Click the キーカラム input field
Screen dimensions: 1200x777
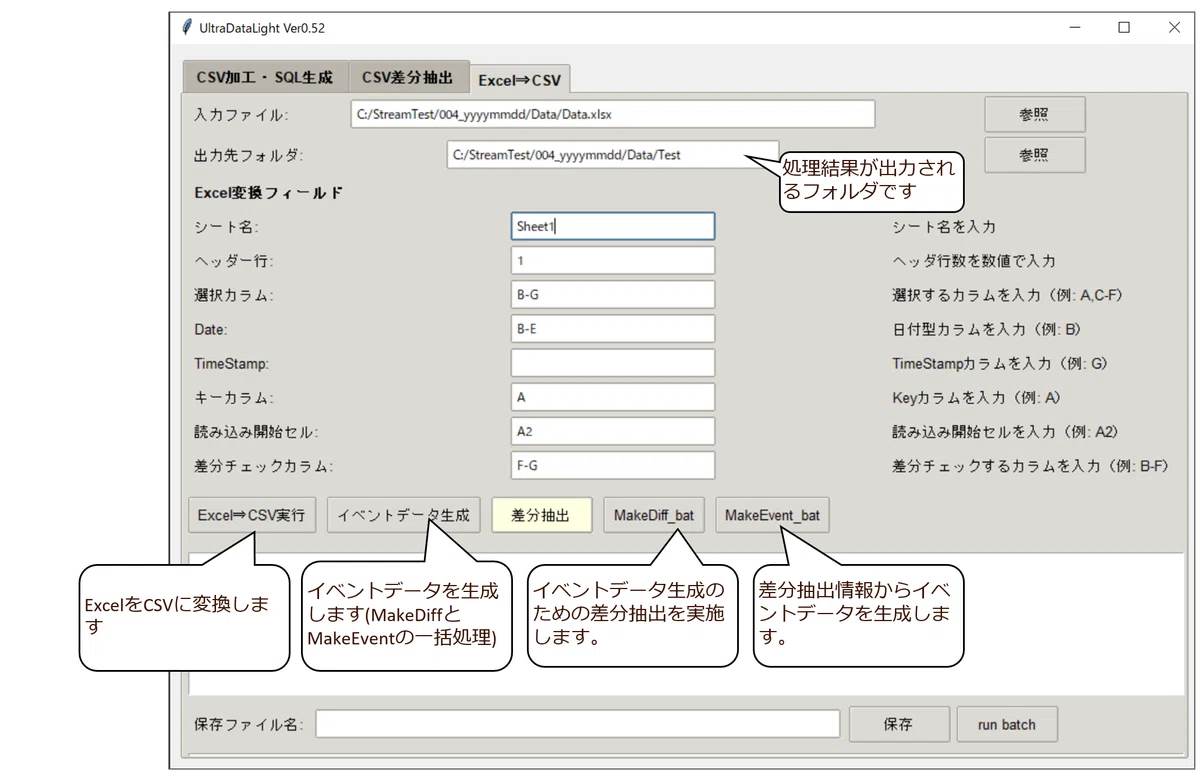coord(613,397)
